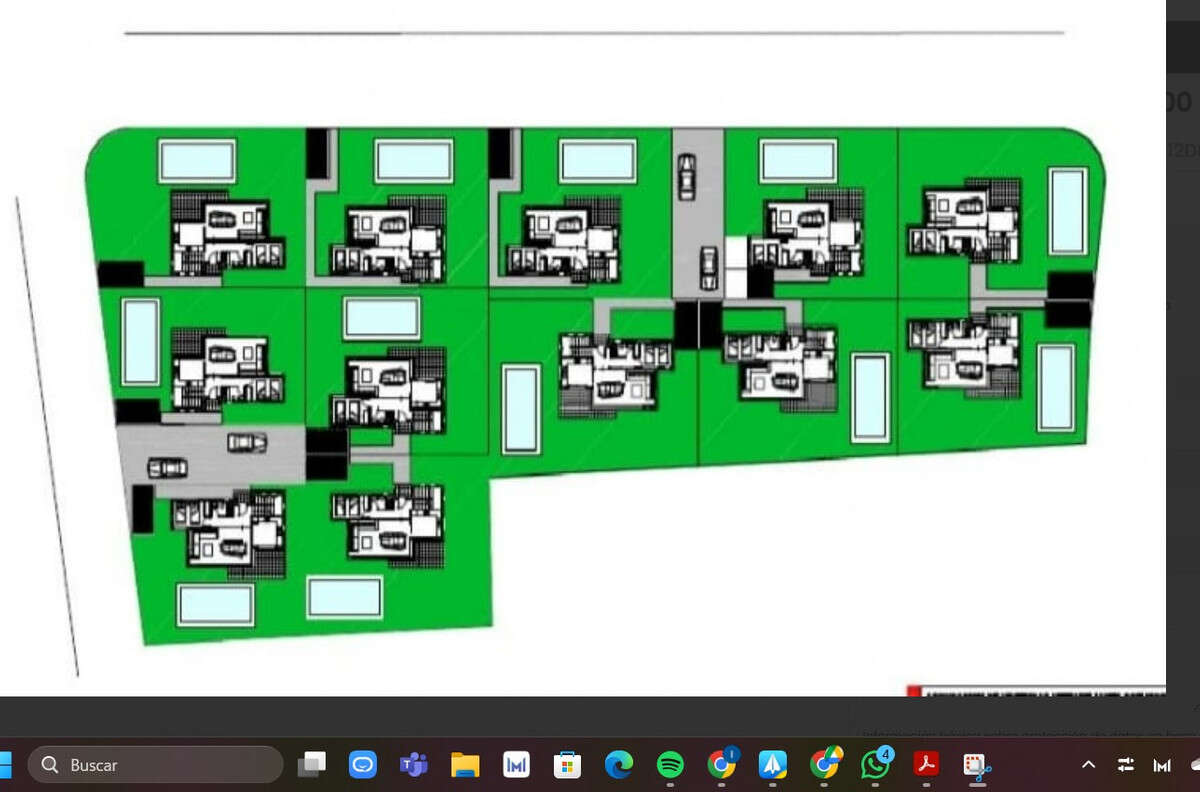Open Chrome icon with blue notification badge
Image resolution: width=1200 pixels, height=792 pixels.
coord(722,765)
